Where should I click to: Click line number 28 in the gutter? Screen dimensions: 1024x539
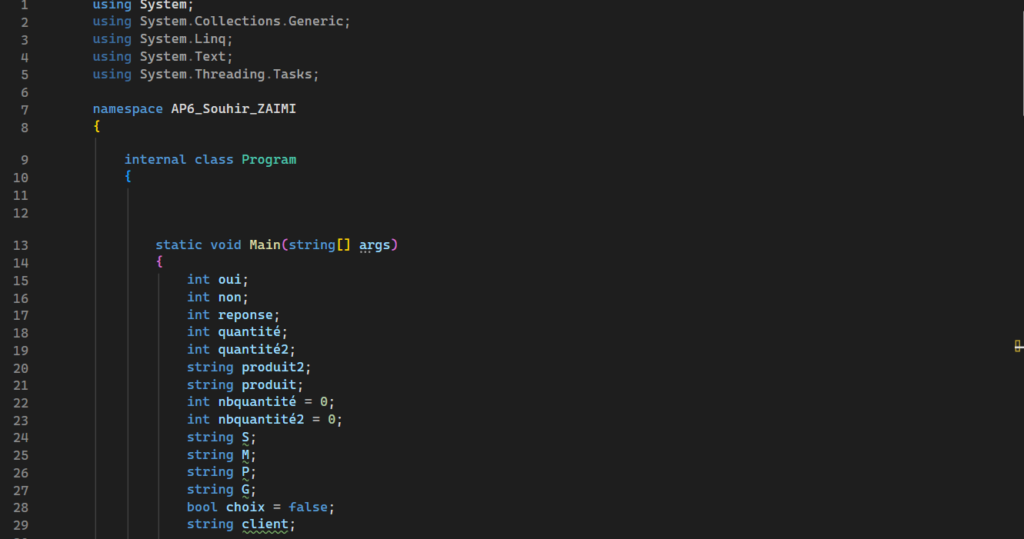click(22, 507)
